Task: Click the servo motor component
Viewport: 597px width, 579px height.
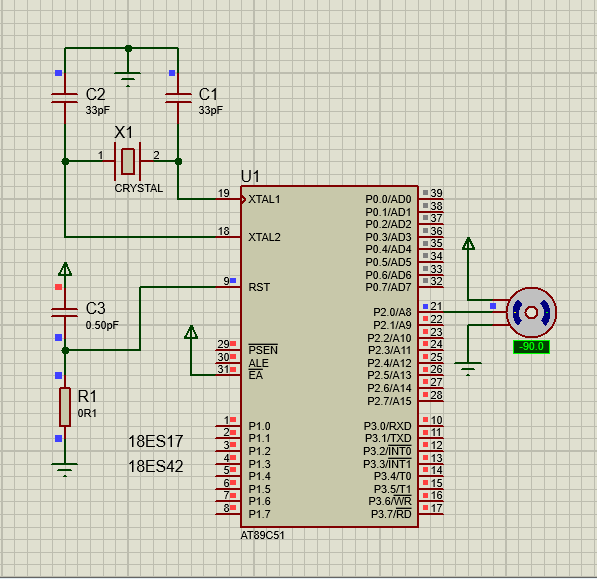Action: 531,313
